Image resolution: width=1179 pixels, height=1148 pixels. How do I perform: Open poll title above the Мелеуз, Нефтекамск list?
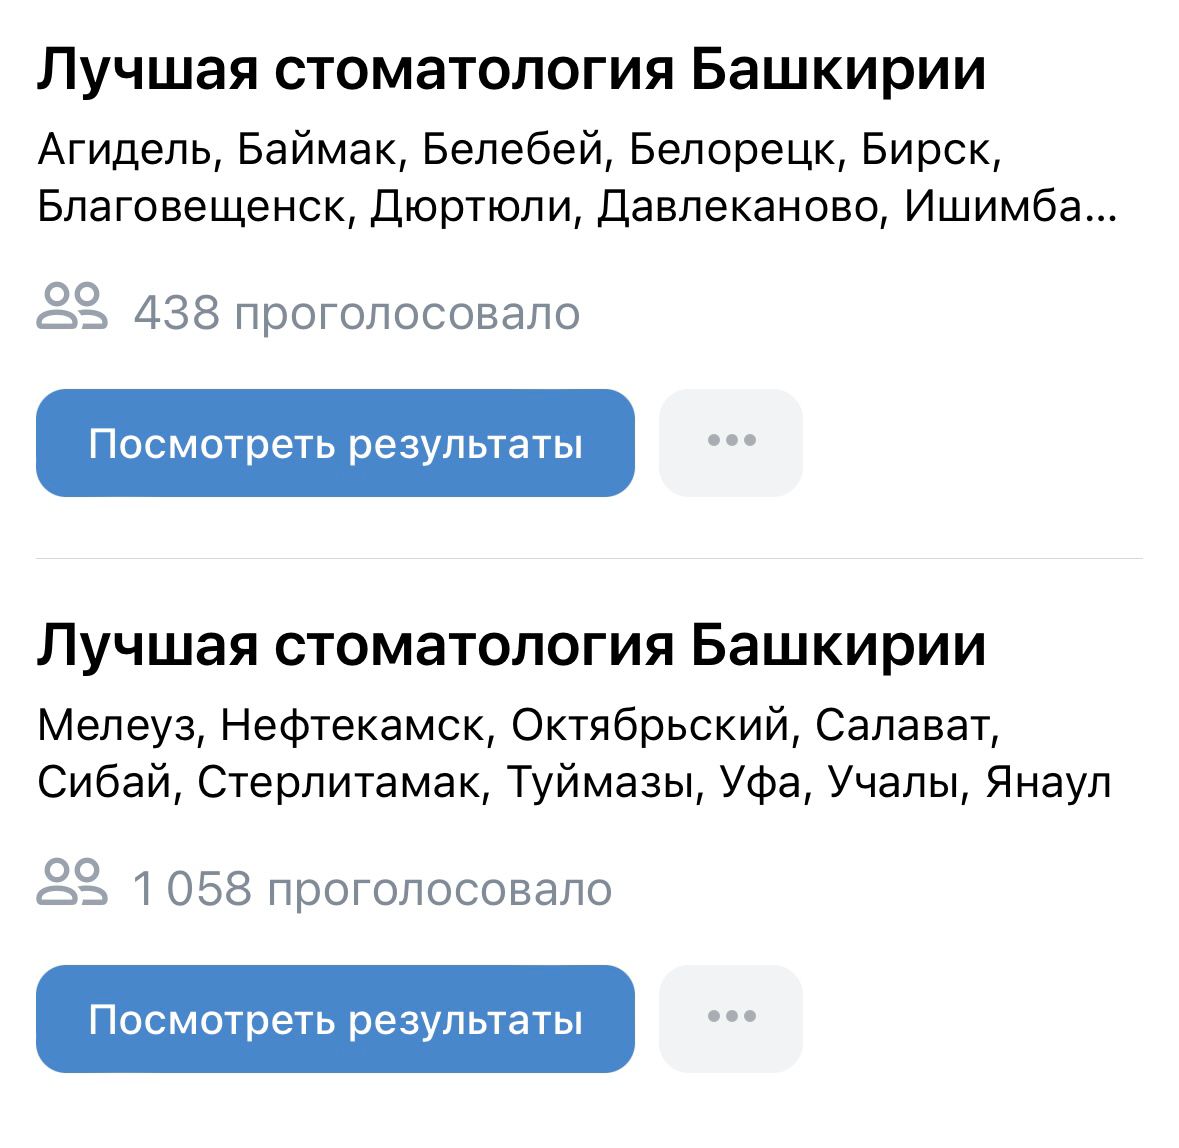pos(511,646)
